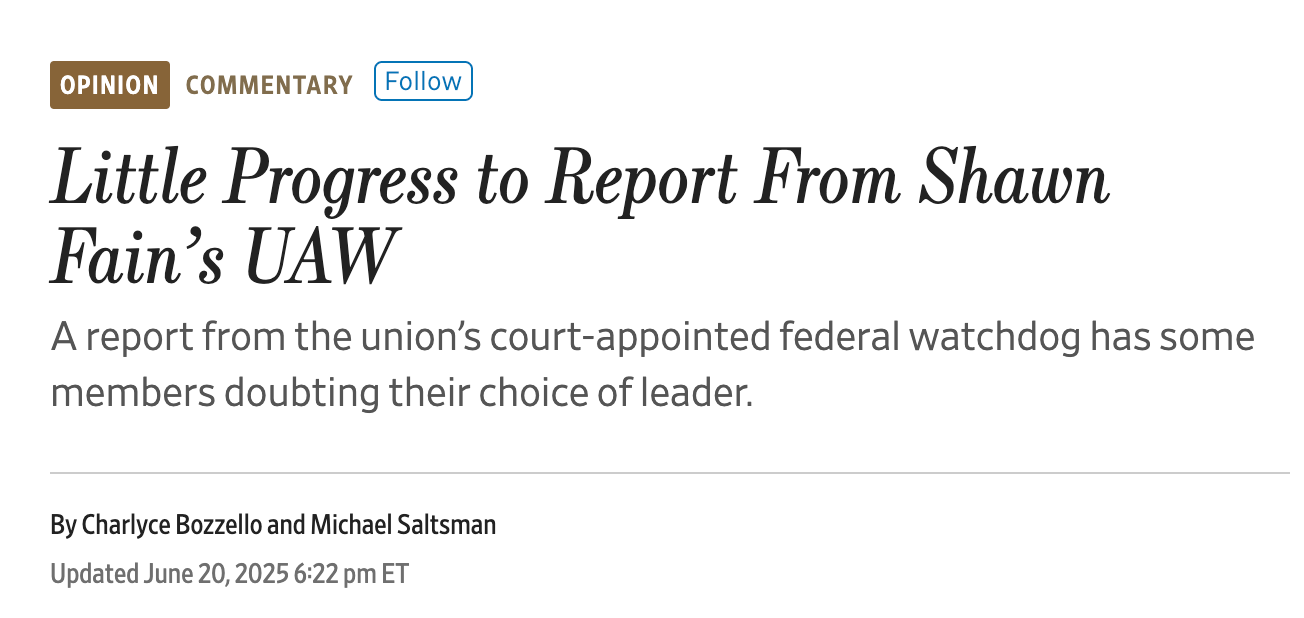Click the byline text
Viewport: 1304px width, 618px height.
coord(273,523)
